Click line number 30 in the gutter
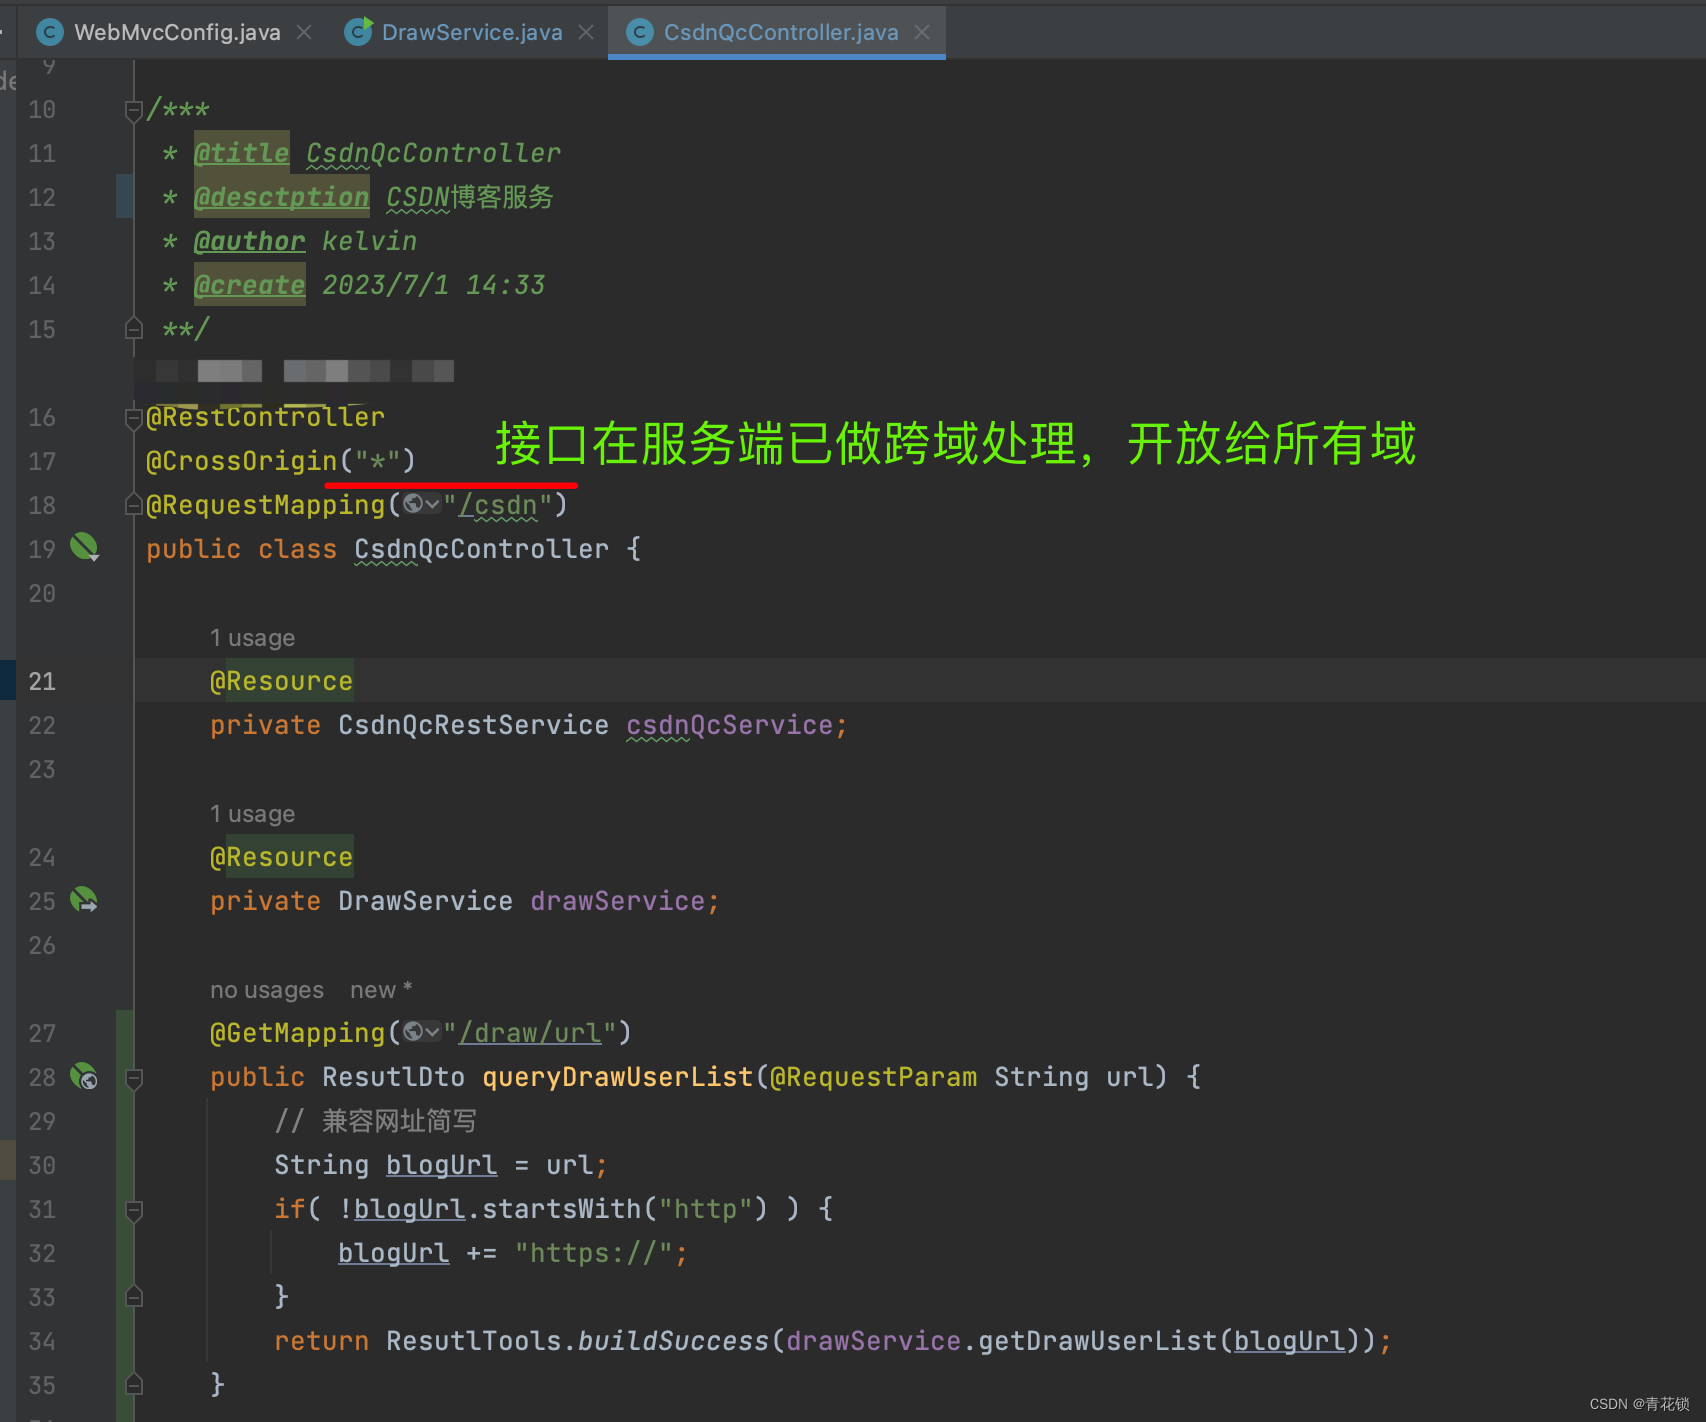This screenshot has height=1422, width=1706. click(42, 1166)
